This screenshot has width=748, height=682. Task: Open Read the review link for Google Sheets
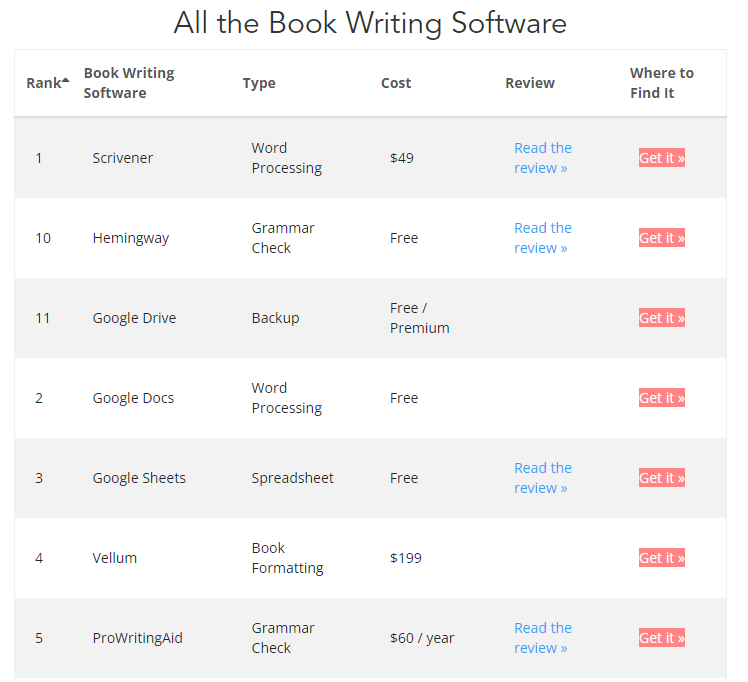coord(543,478)
